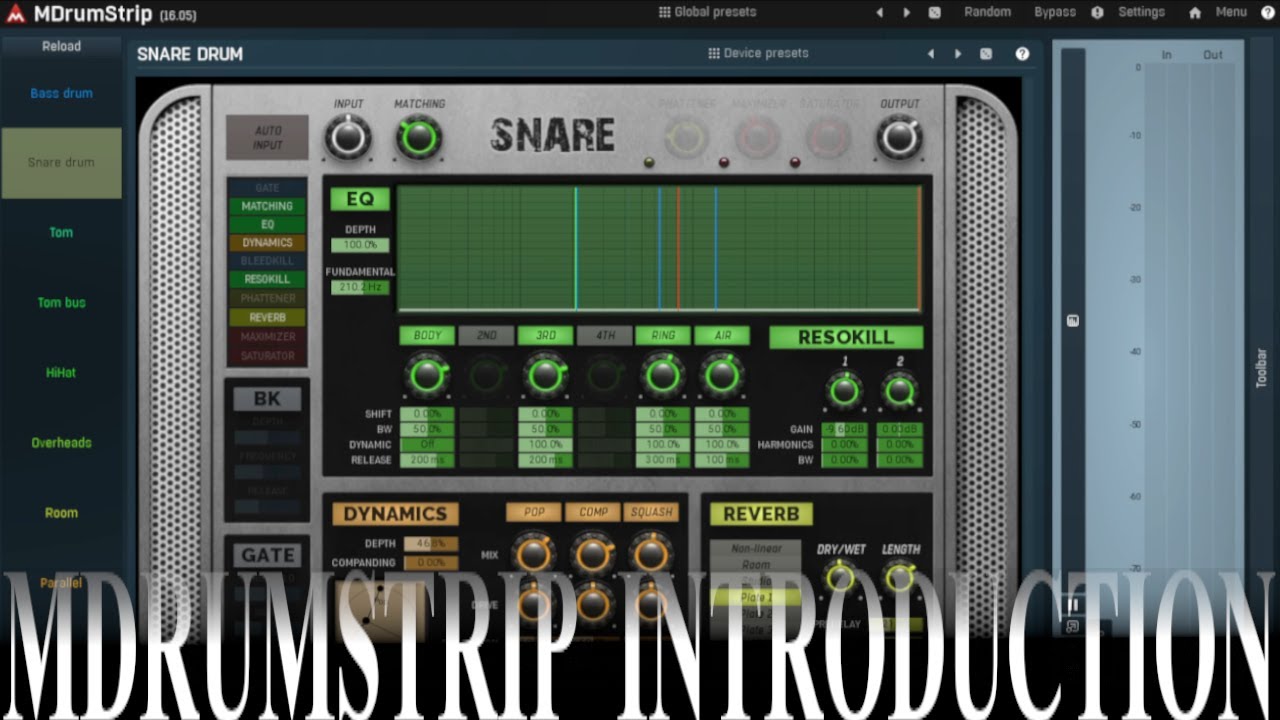Select next global preset arrow
The width and height of the screenshot is (1280, 720).
point(907,13)
